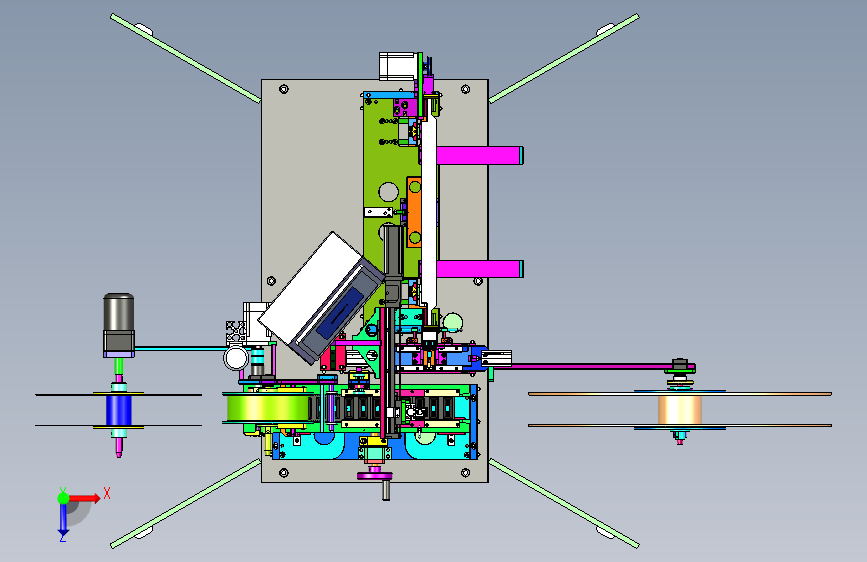Select the aluminum extrusion profile end

[x=236, y=332]
